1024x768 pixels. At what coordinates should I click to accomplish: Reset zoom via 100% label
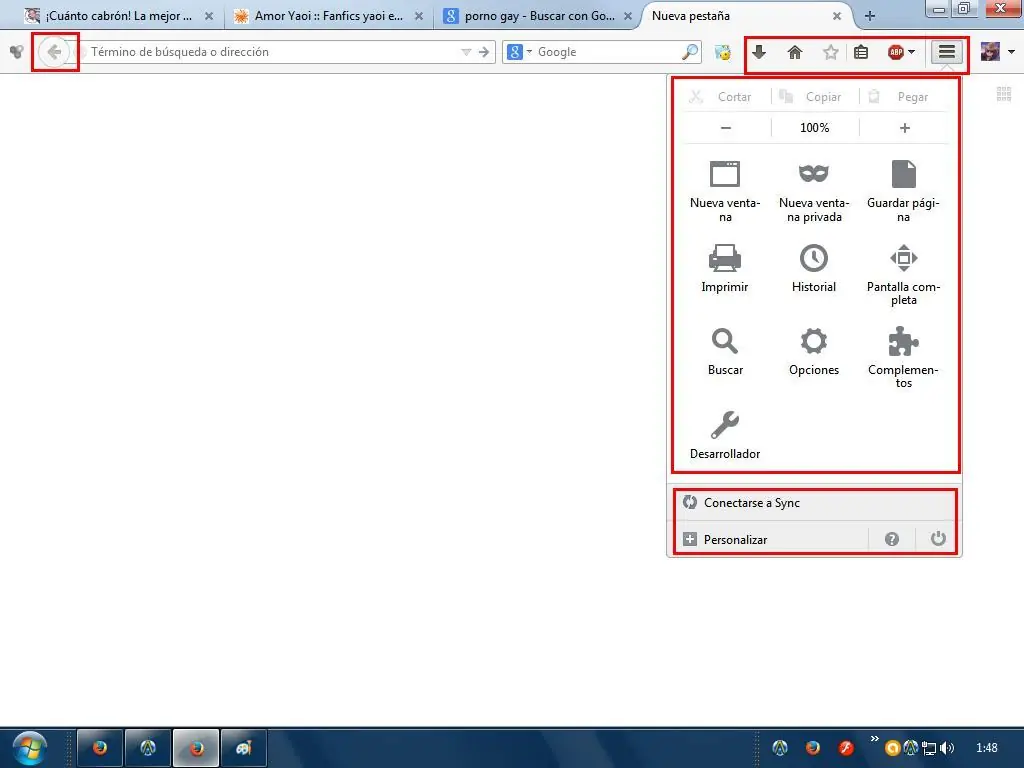pyautogui.click(x=815, y=128)
